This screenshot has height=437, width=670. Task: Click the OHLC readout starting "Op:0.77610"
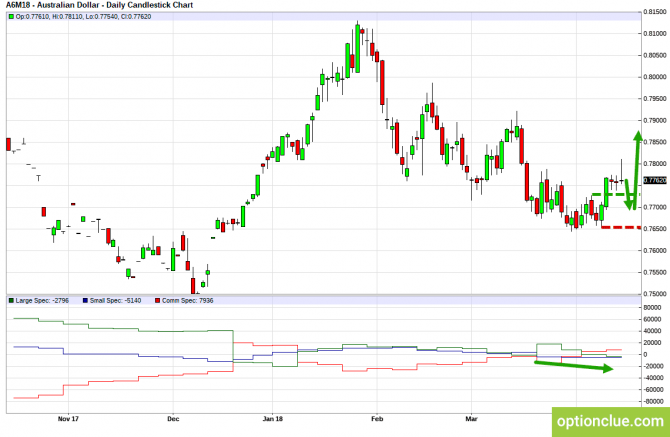click(83, 17)
